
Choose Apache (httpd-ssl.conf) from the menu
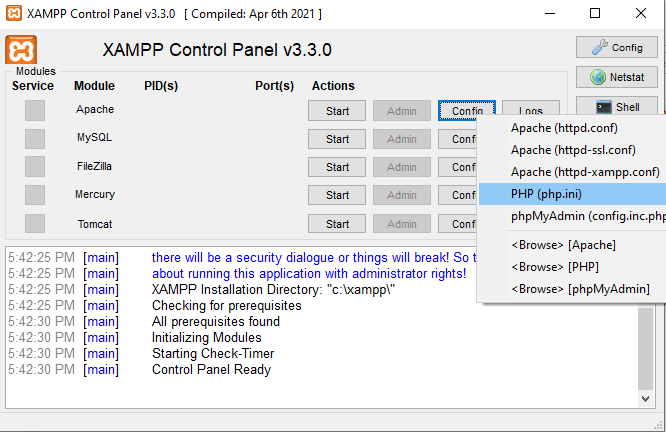click(x=572, y=150)
